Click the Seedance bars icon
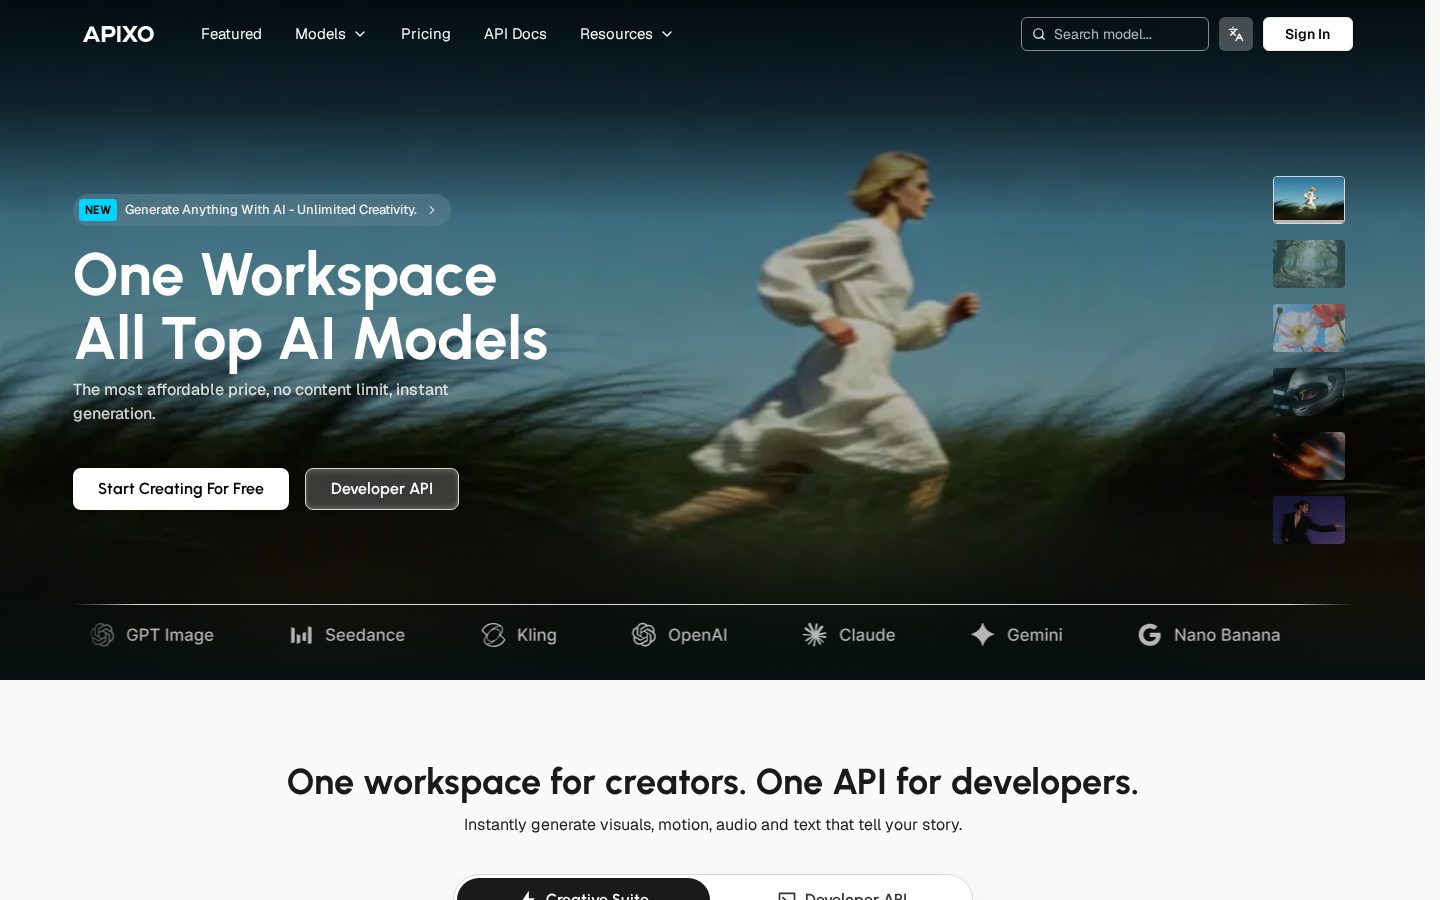Viewport: 1440px width, 900px height. pyautogui.click(x=301, y=635)
